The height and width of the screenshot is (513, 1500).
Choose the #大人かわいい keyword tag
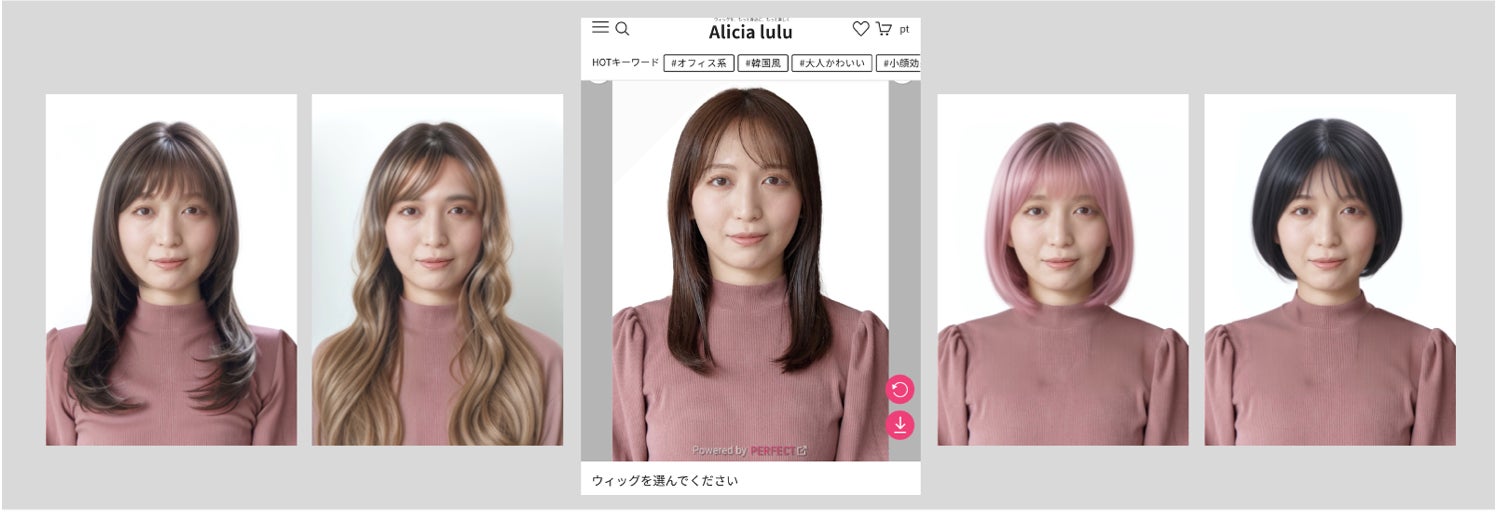click(x=832, y=63)
